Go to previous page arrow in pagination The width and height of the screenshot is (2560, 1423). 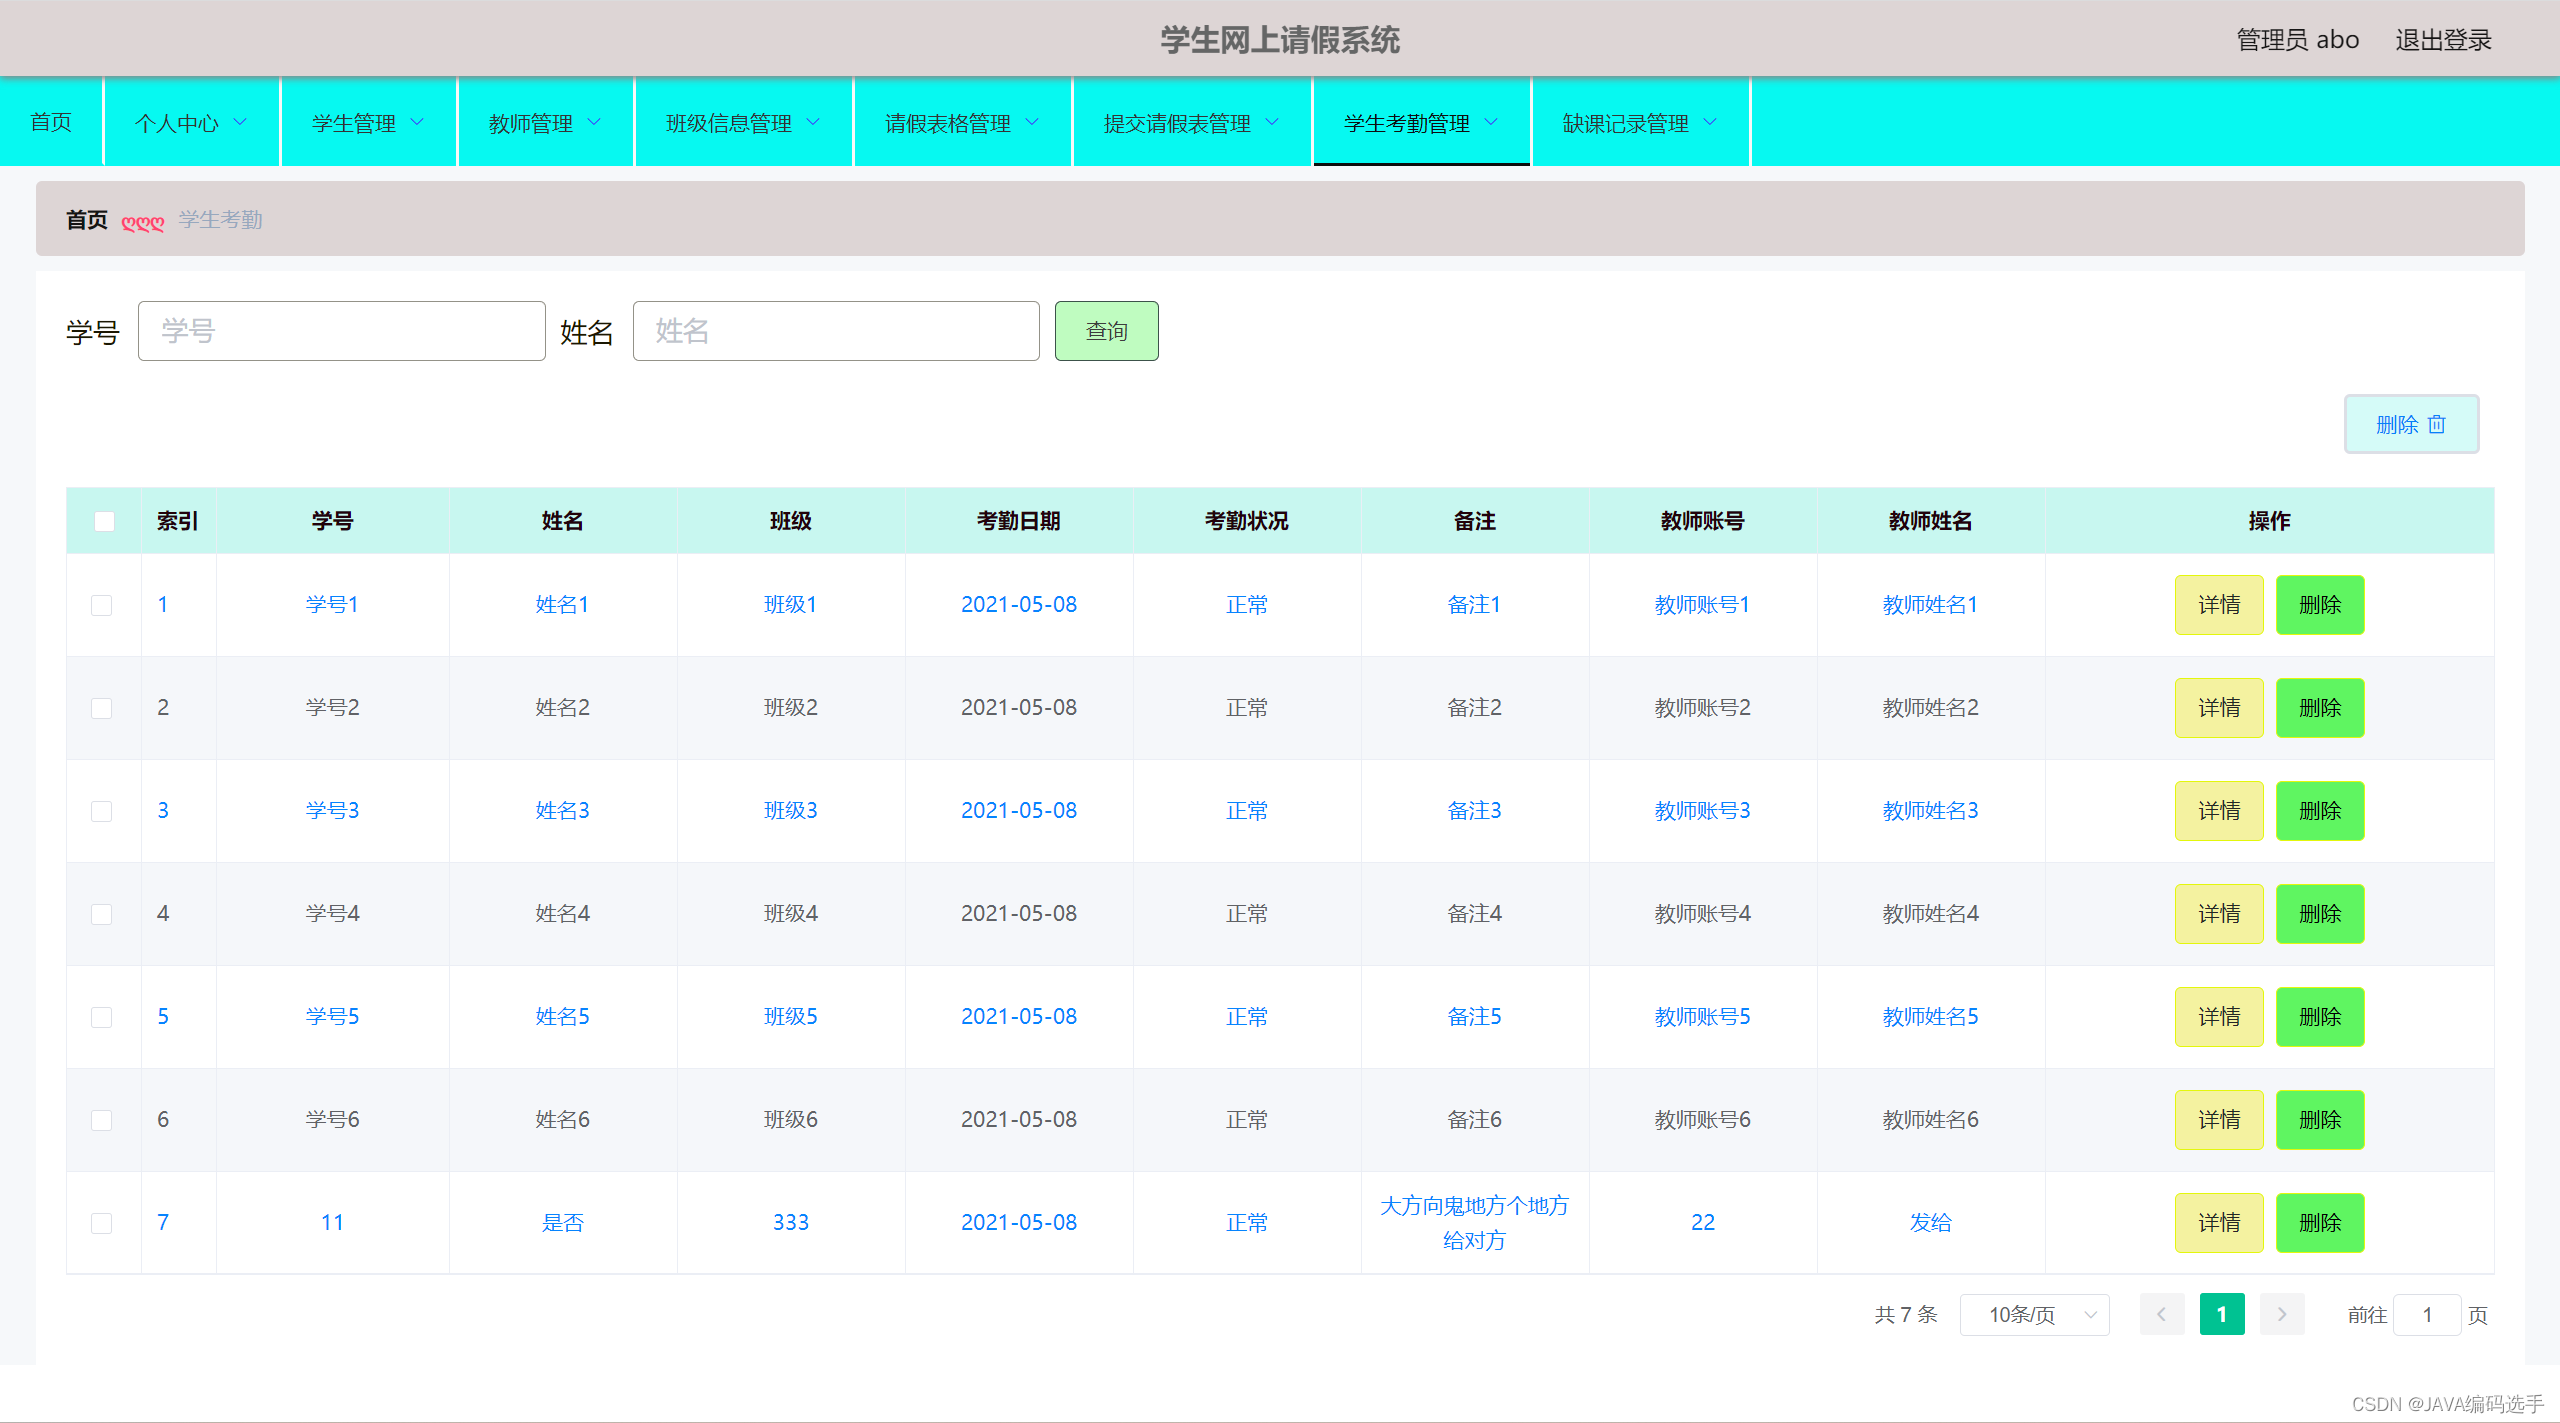point(2162,1314)
